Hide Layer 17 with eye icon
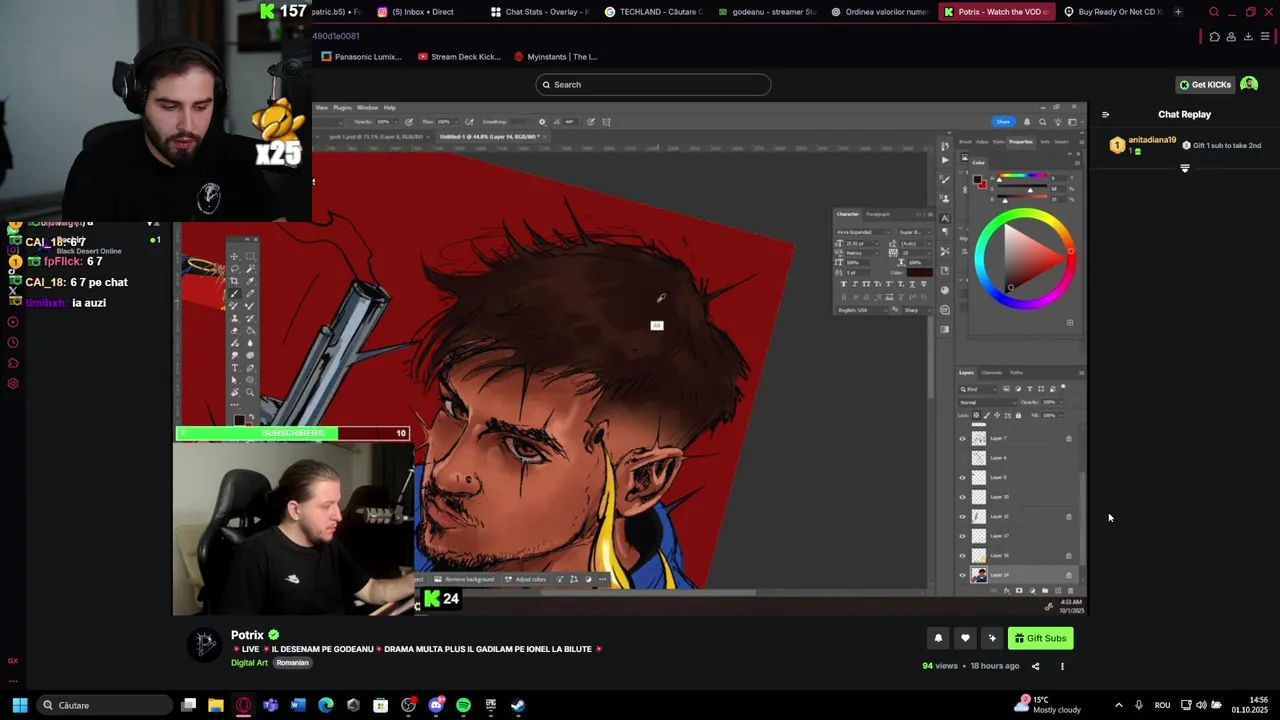Viewport: 1280px width, 720px height. [x=962, y=536]
